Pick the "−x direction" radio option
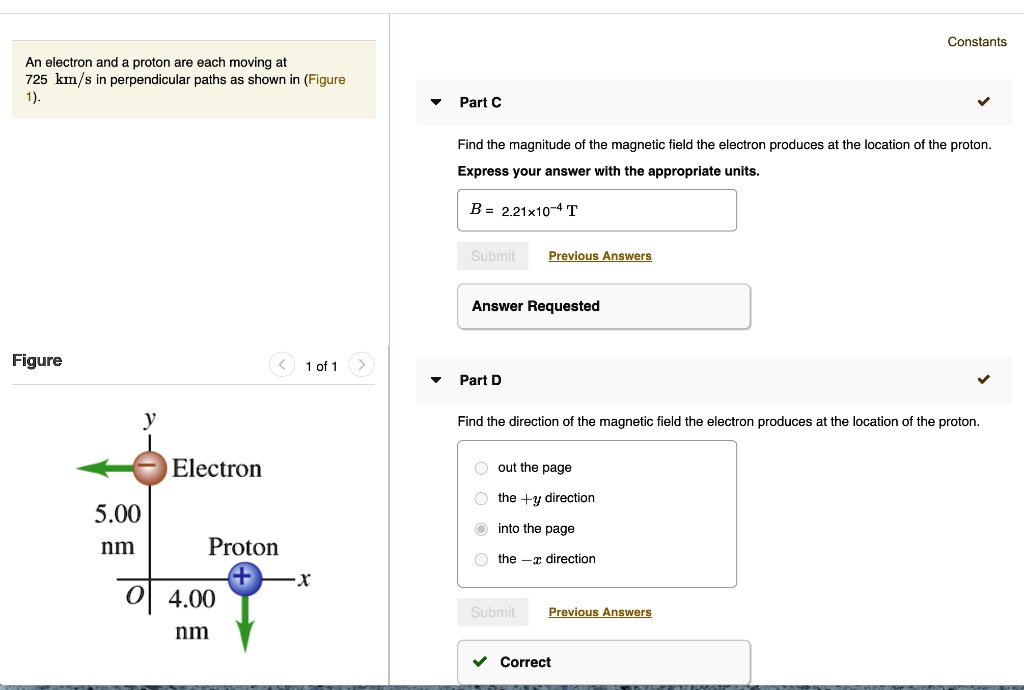 481,559
